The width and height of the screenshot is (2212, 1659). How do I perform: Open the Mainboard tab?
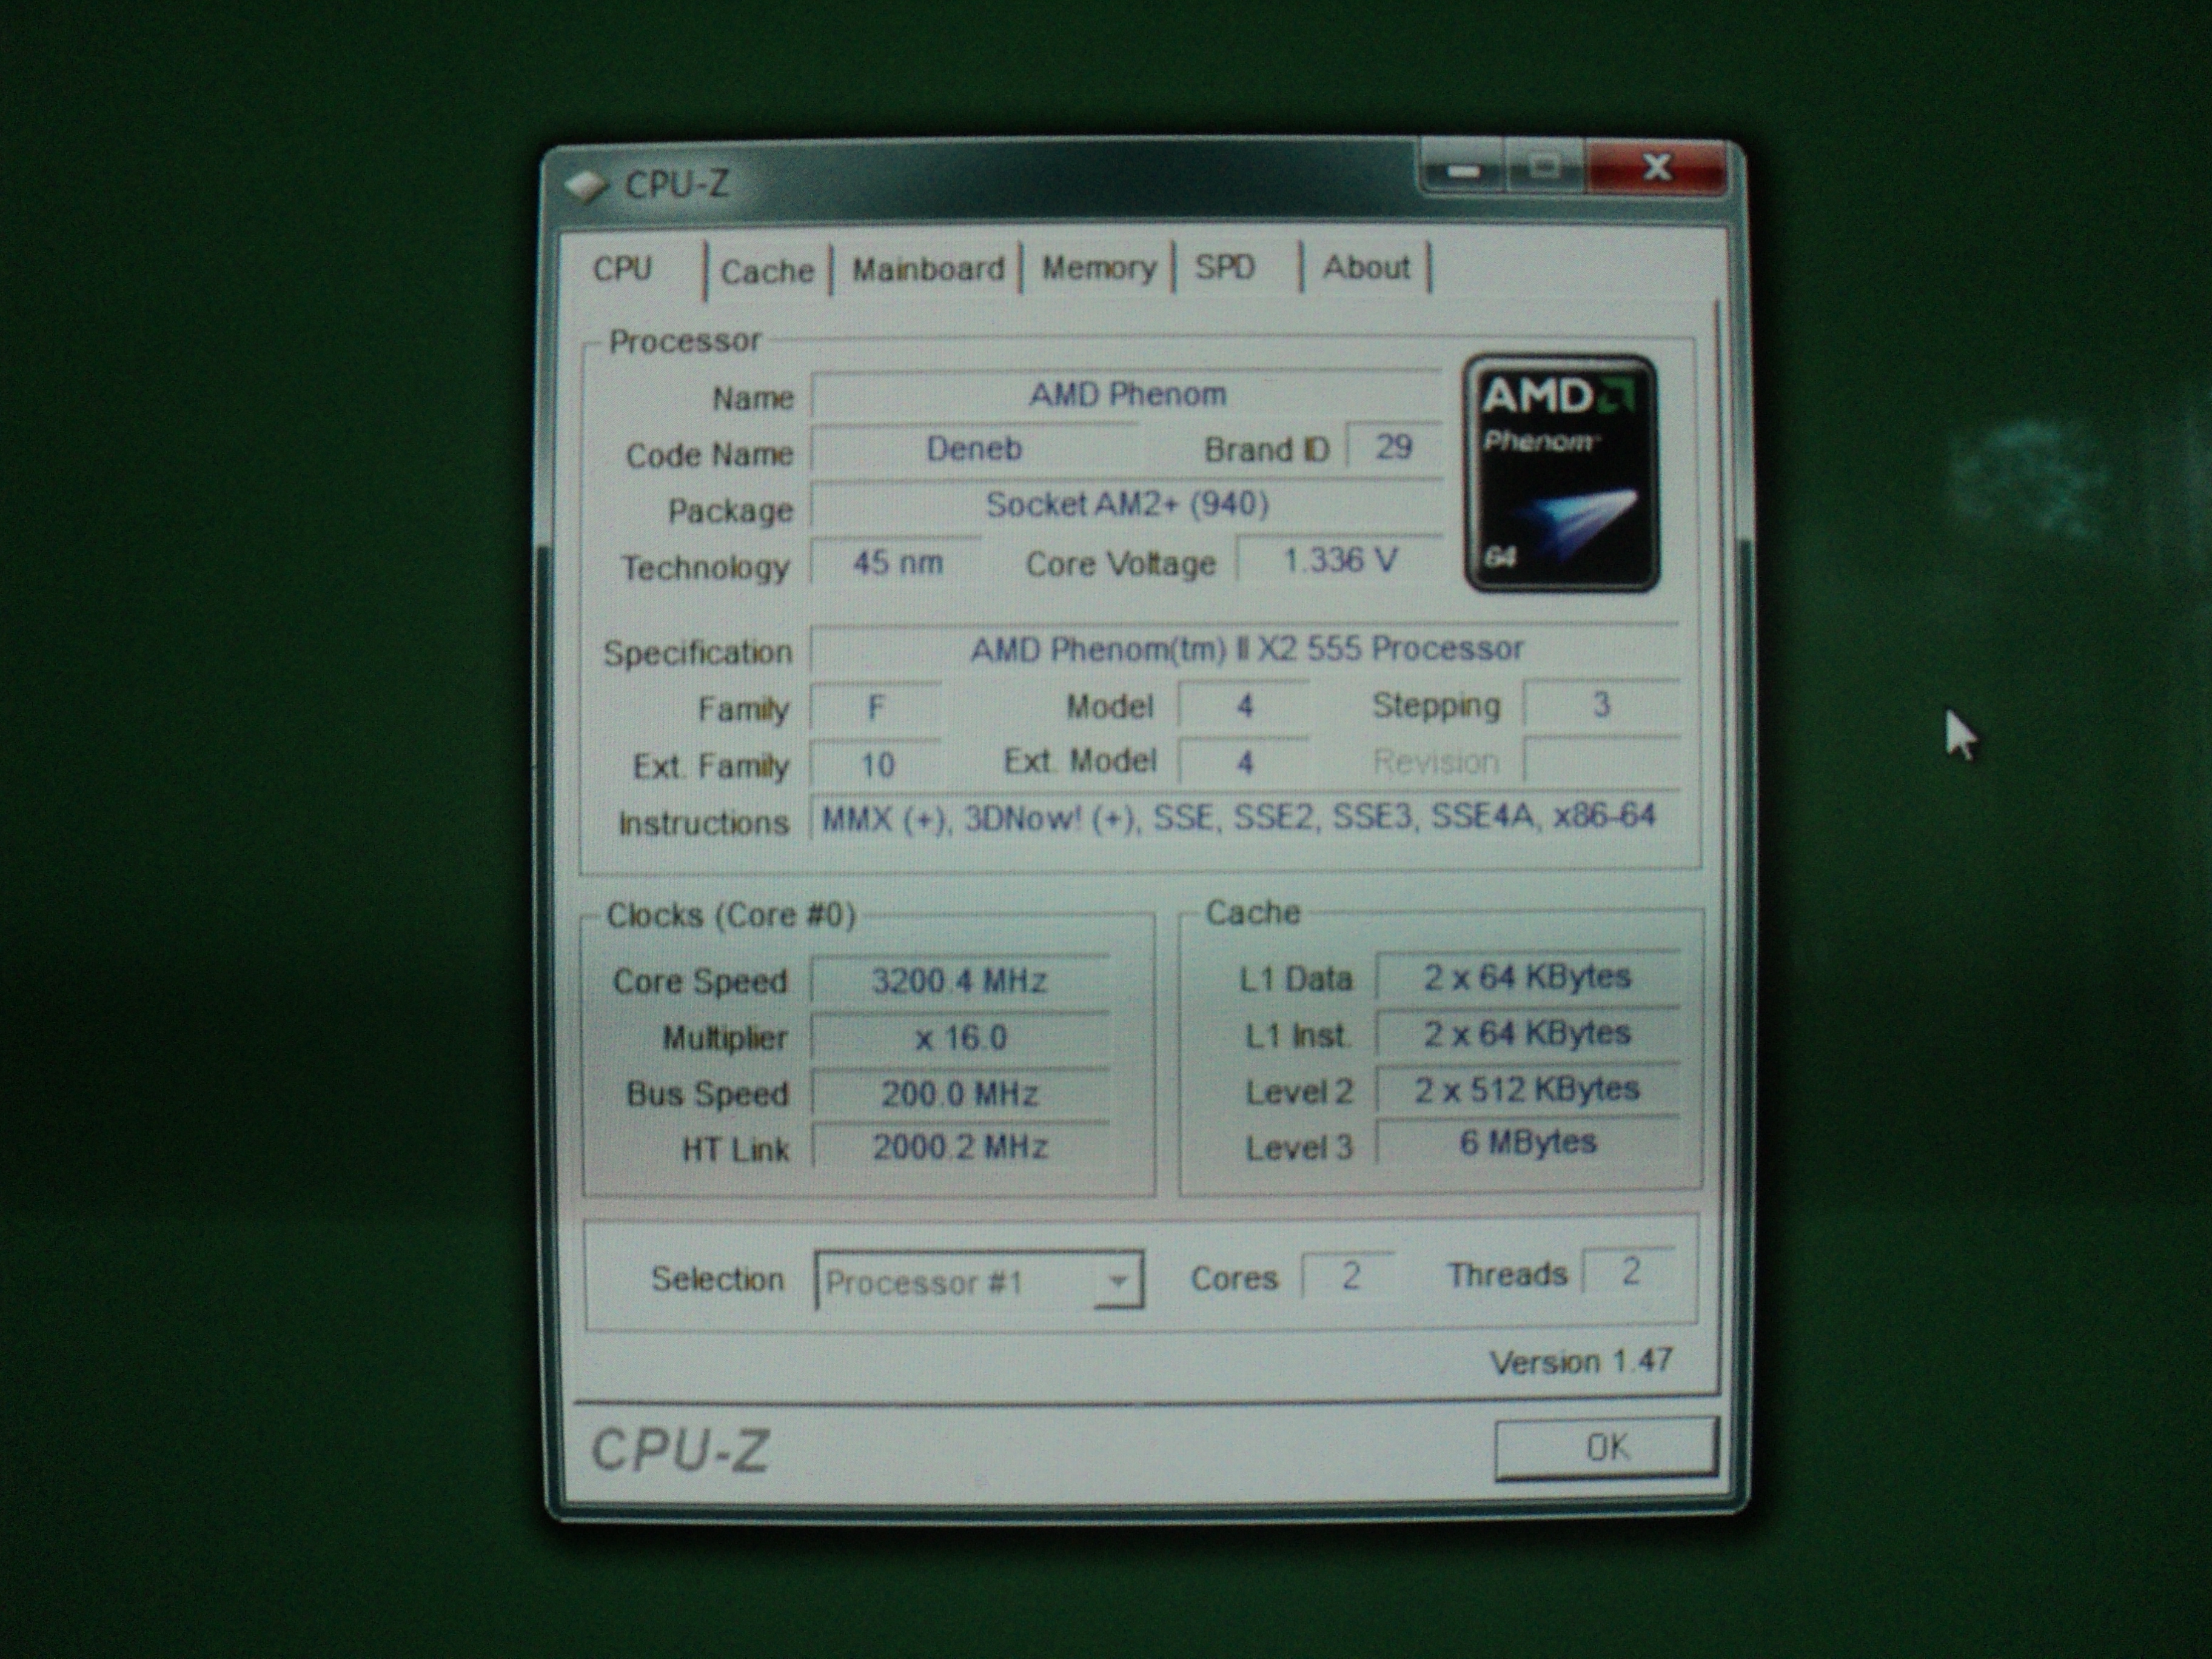pyautogui.click(x=927, y=269)
